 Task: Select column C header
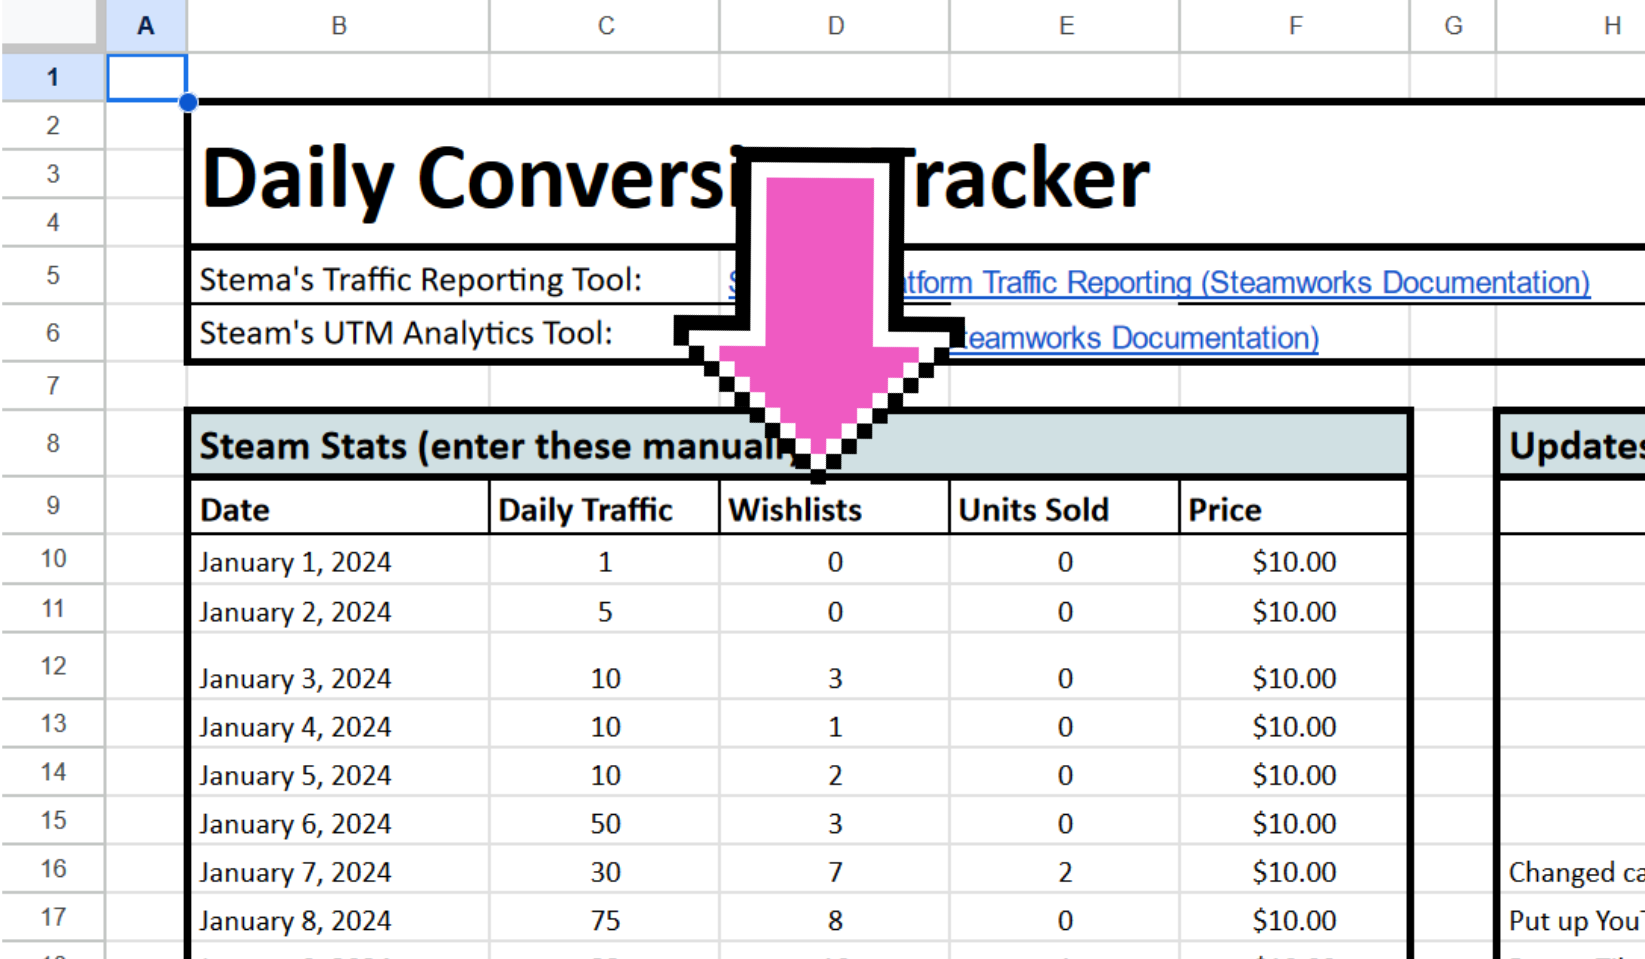coord(605,26)
